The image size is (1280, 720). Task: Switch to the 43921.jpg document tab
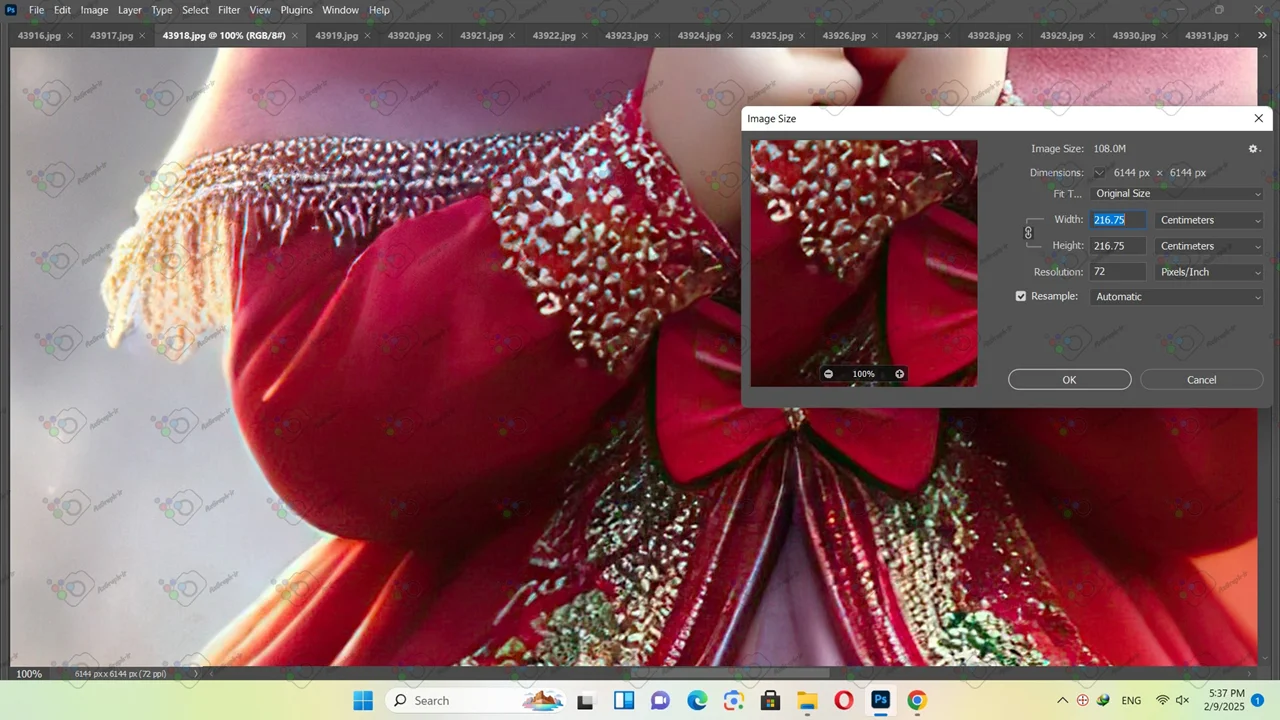coord(481,36)
